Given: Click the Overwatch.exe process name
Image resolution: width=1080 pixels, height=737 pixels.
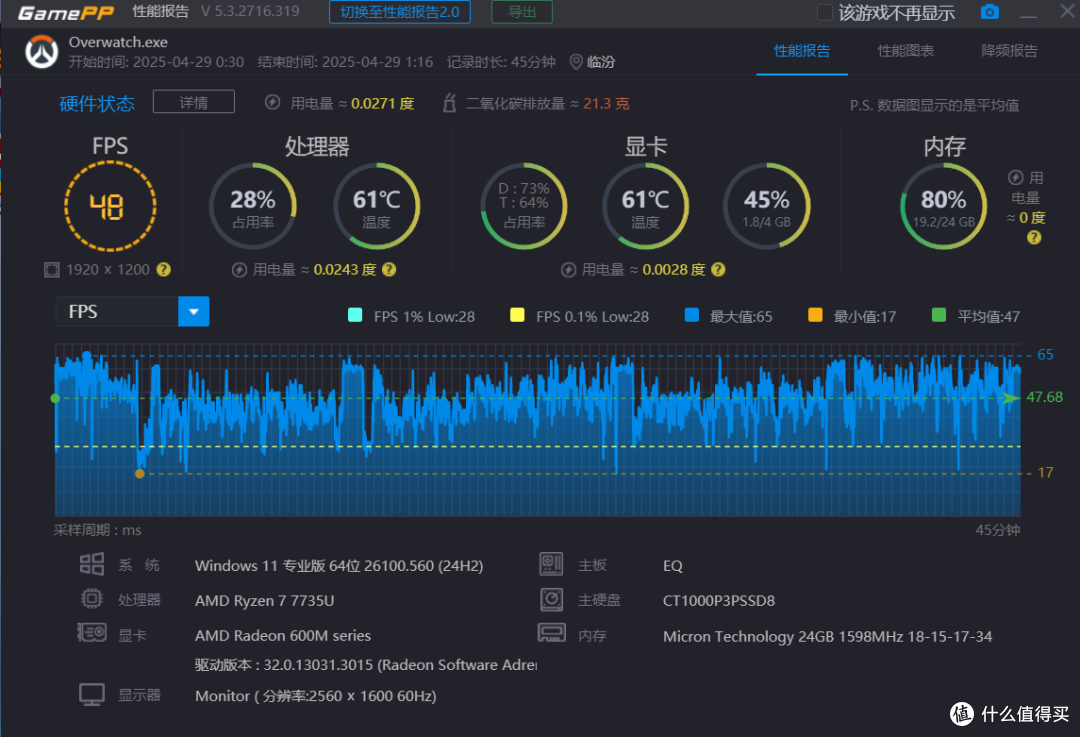Looking at the screenshot, I should tap(118, 42).
